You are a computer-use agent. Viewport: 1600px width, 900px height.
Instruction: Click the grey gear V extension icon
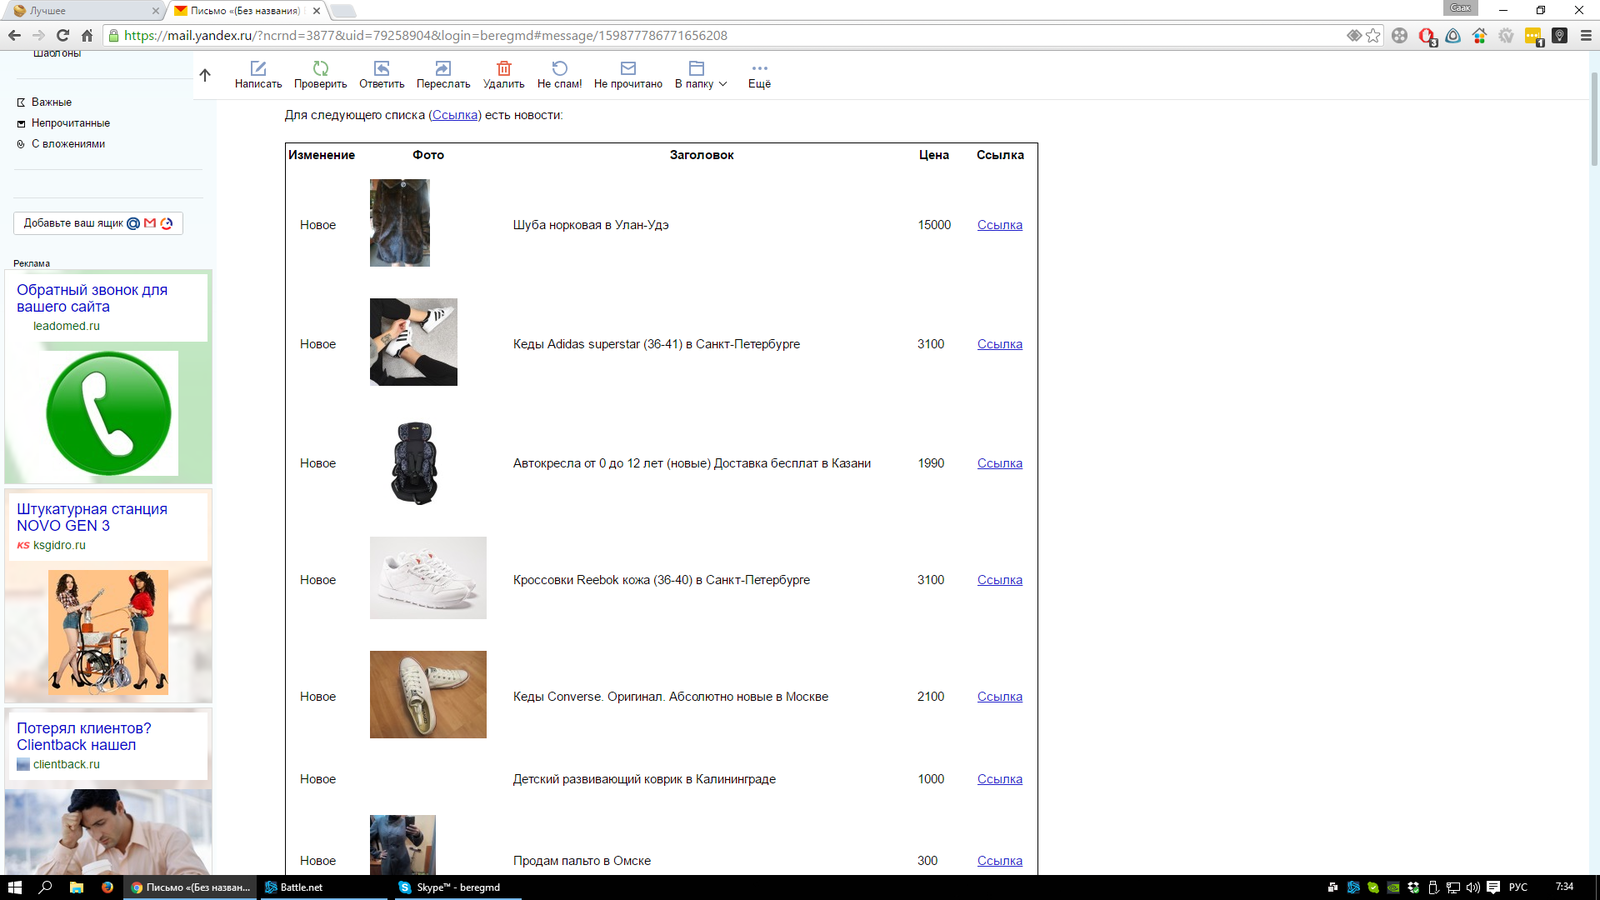pos(1506,35)
